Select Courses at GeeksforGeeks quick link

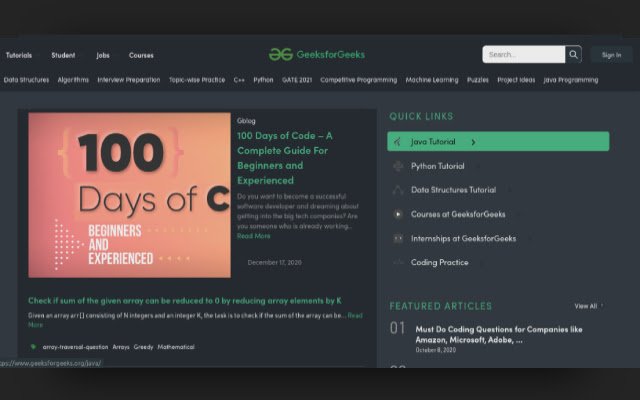(458, 214)
